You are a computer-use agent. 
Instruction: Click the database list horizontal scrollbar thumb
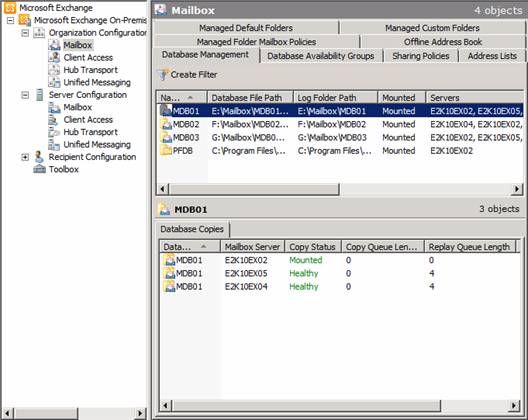(255, 189)
